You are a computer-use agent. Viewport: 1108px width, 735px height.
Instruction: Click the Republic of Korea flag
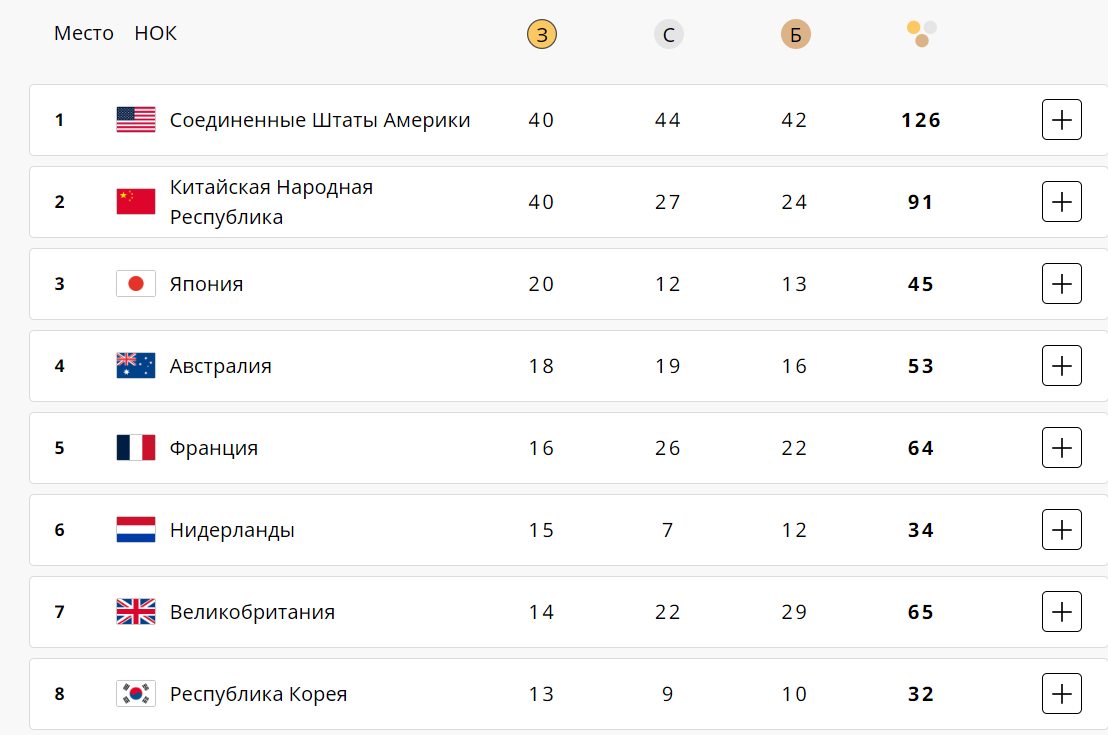pos(136,694)
